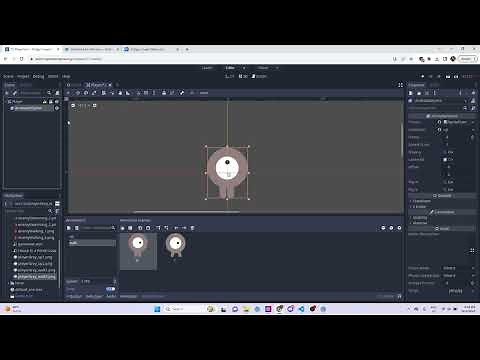Expand the Transform section

[x=422, y=201]
